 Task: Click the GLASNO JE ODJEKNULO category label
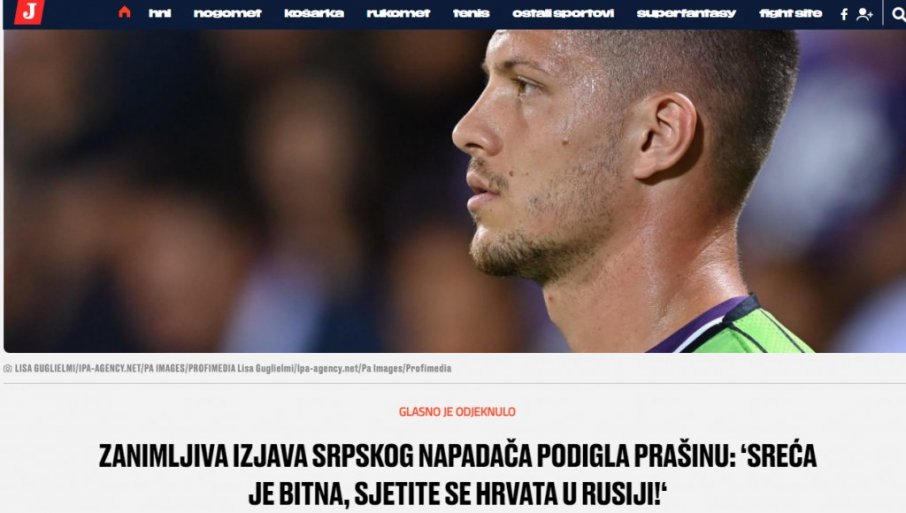click(457, 412)
